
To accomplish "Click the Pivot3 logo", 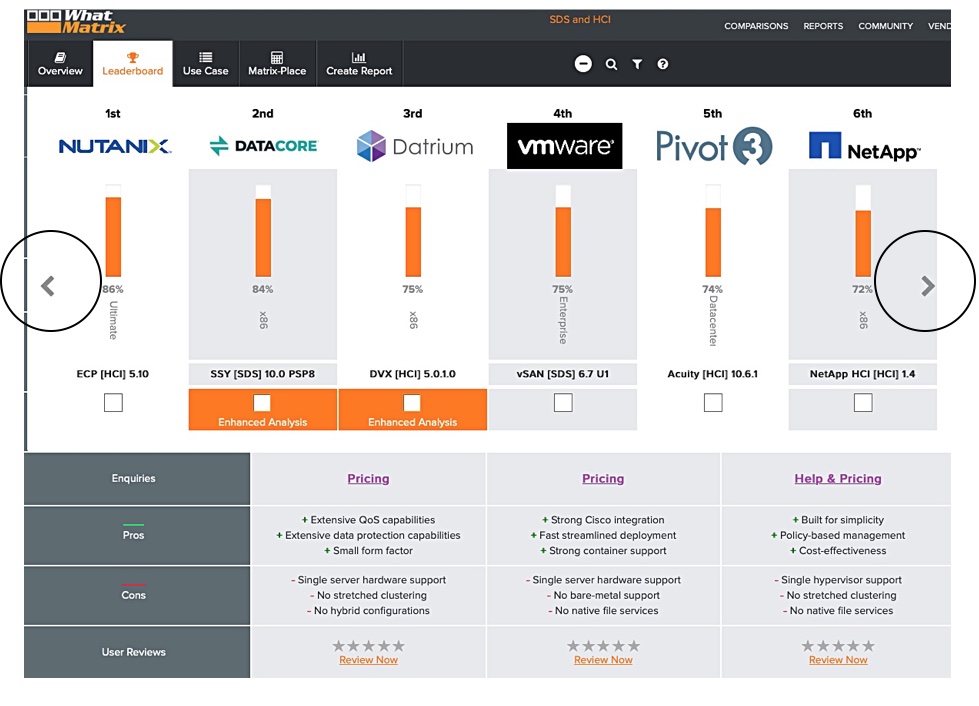I will (714, 146).
